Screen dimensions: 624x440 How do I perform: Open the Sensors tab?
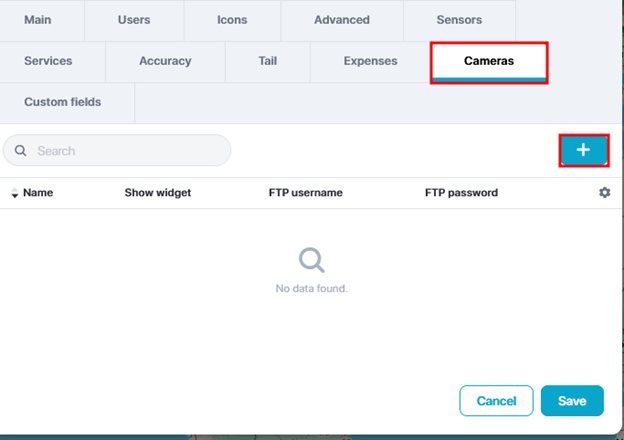click(459, 20)
